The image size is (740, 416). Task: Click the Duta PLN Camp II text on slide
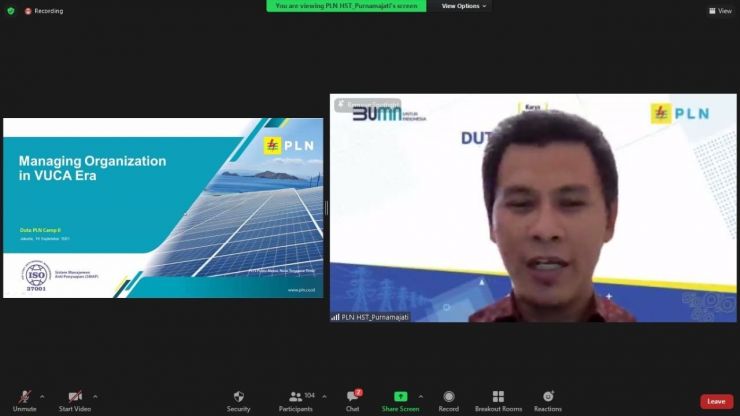(40, 230)
